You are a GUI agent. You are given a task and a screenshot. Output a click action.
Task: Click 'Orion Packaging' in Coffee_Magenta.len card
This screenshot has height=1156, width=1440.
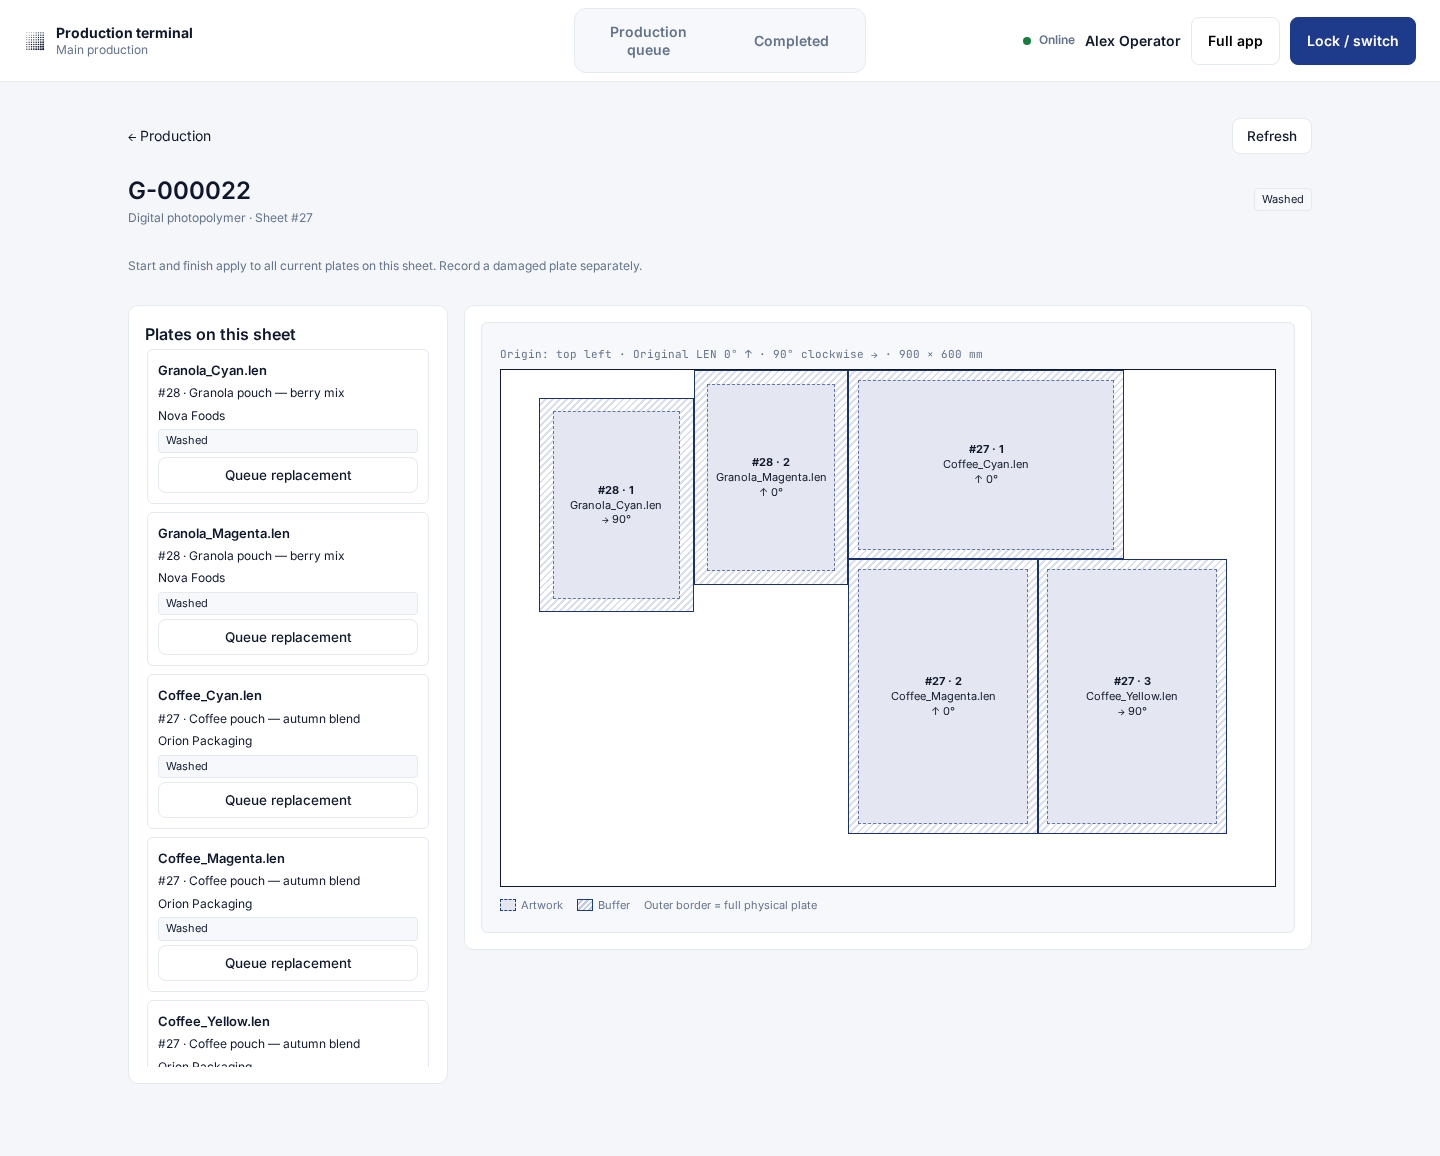point(205,904)
